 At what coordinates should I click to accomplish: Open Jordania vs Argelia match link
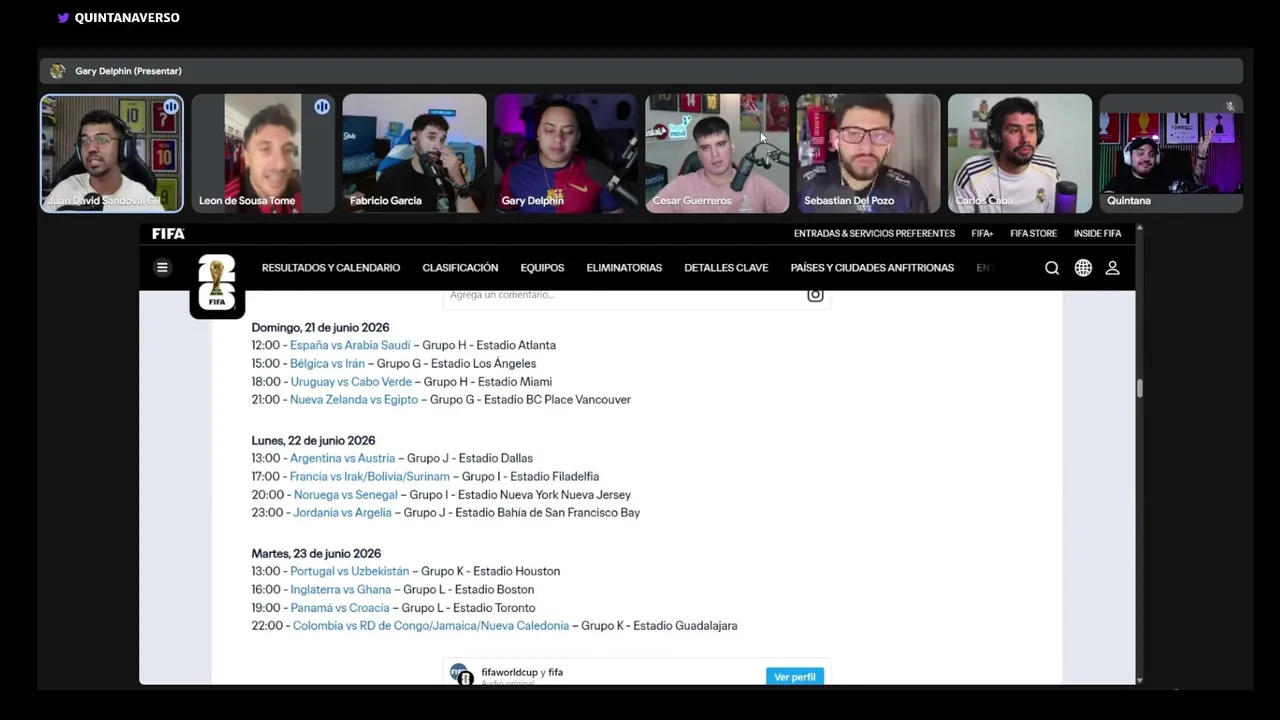coord(342,513)
